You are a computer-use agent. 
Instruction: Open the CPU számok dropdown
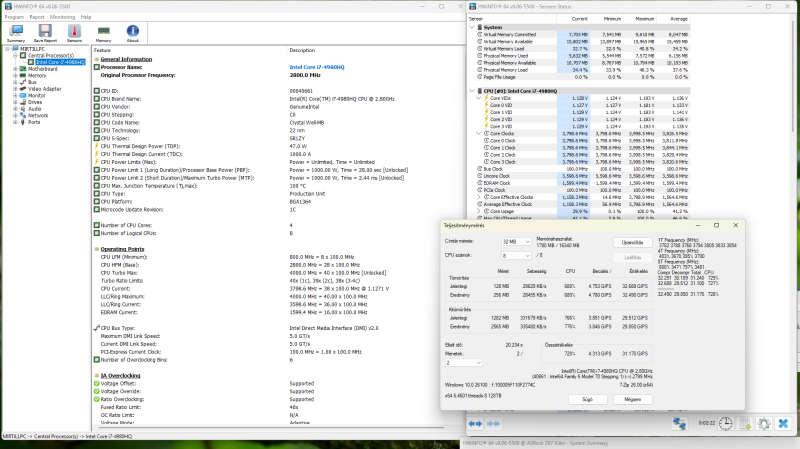516,256
